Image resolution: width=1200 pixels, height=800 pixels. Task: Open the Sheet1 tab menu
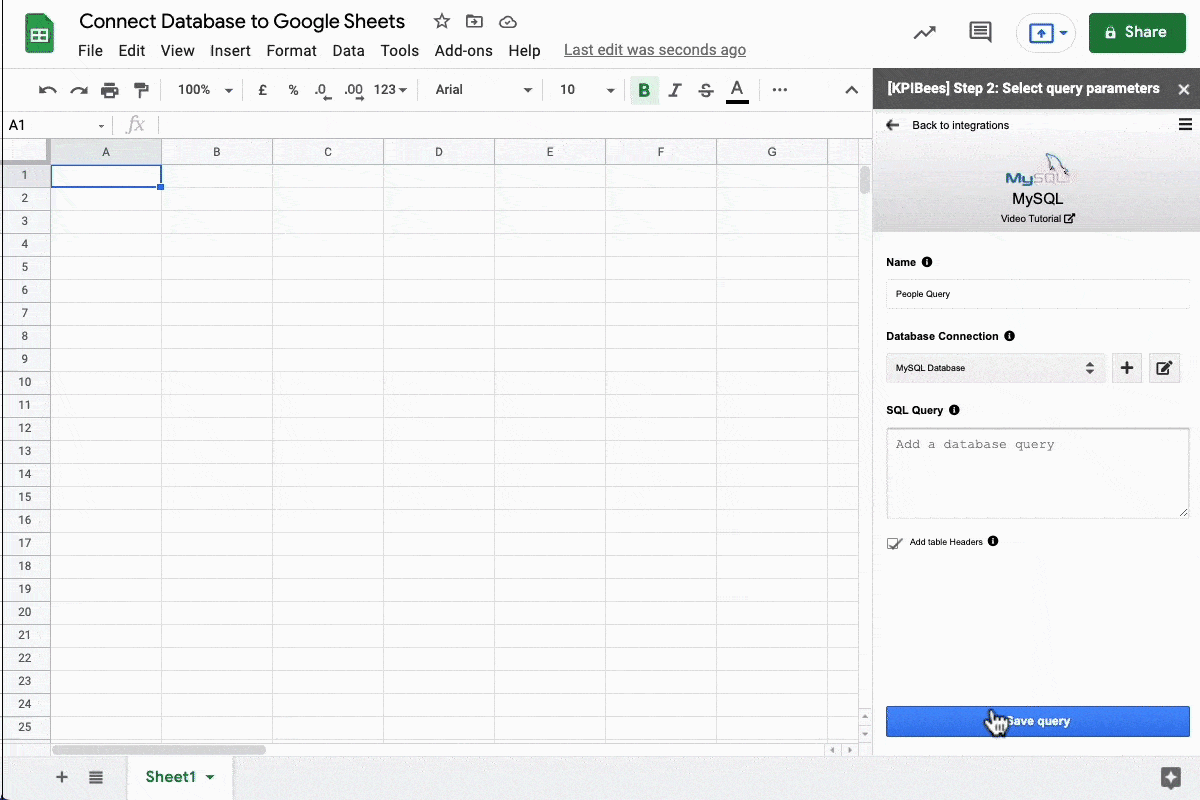pyautogui.click(x=211, y=777)
